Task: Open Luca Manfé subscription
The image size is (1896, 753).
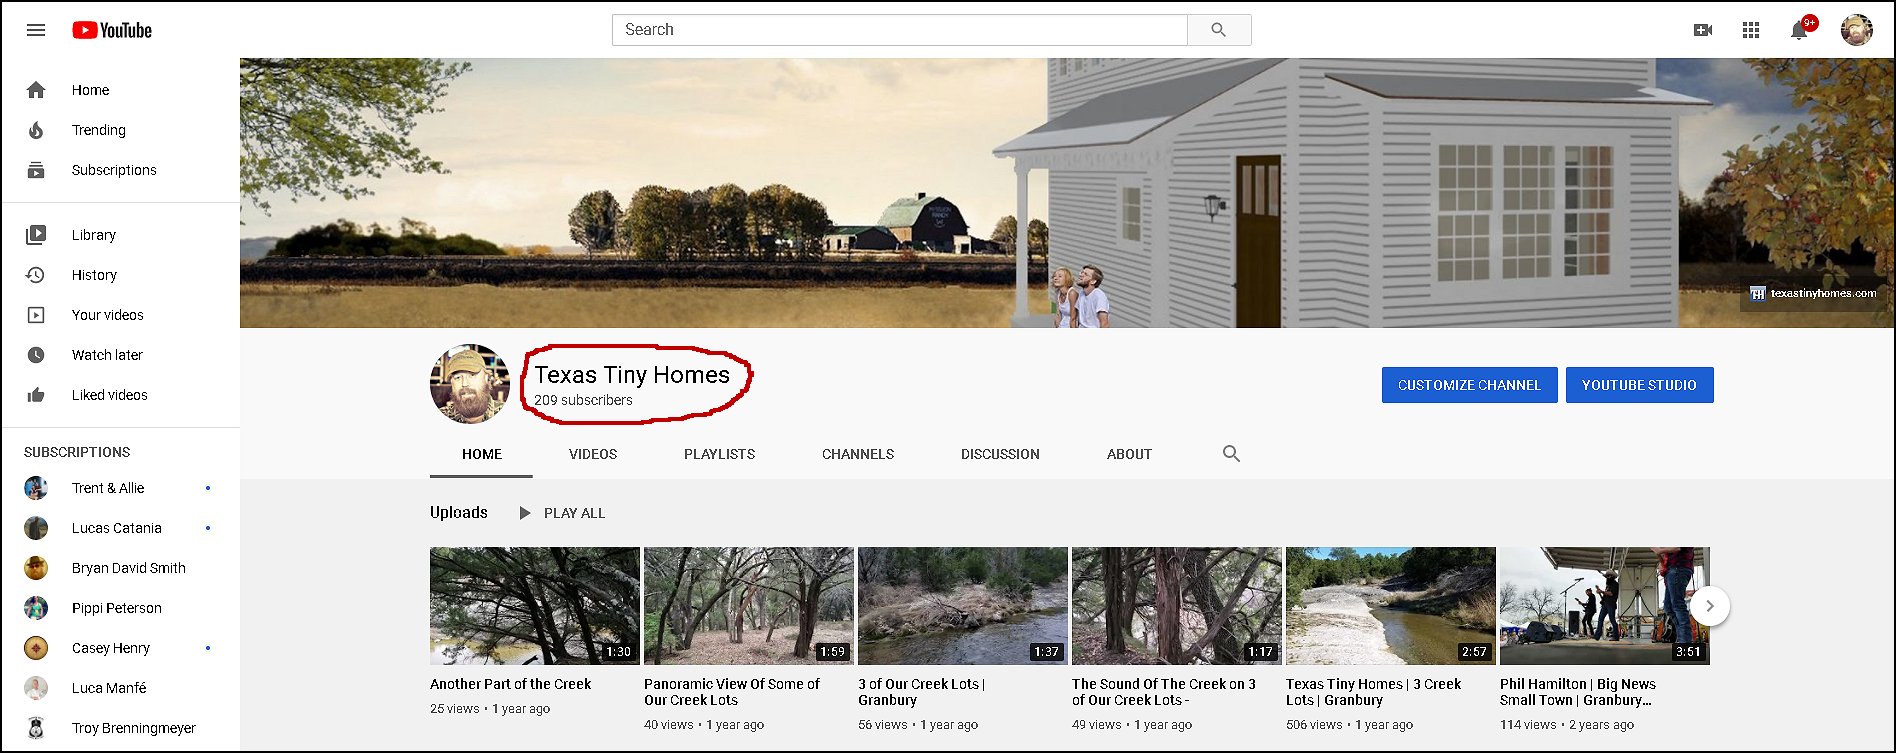Action: point(120,688)
